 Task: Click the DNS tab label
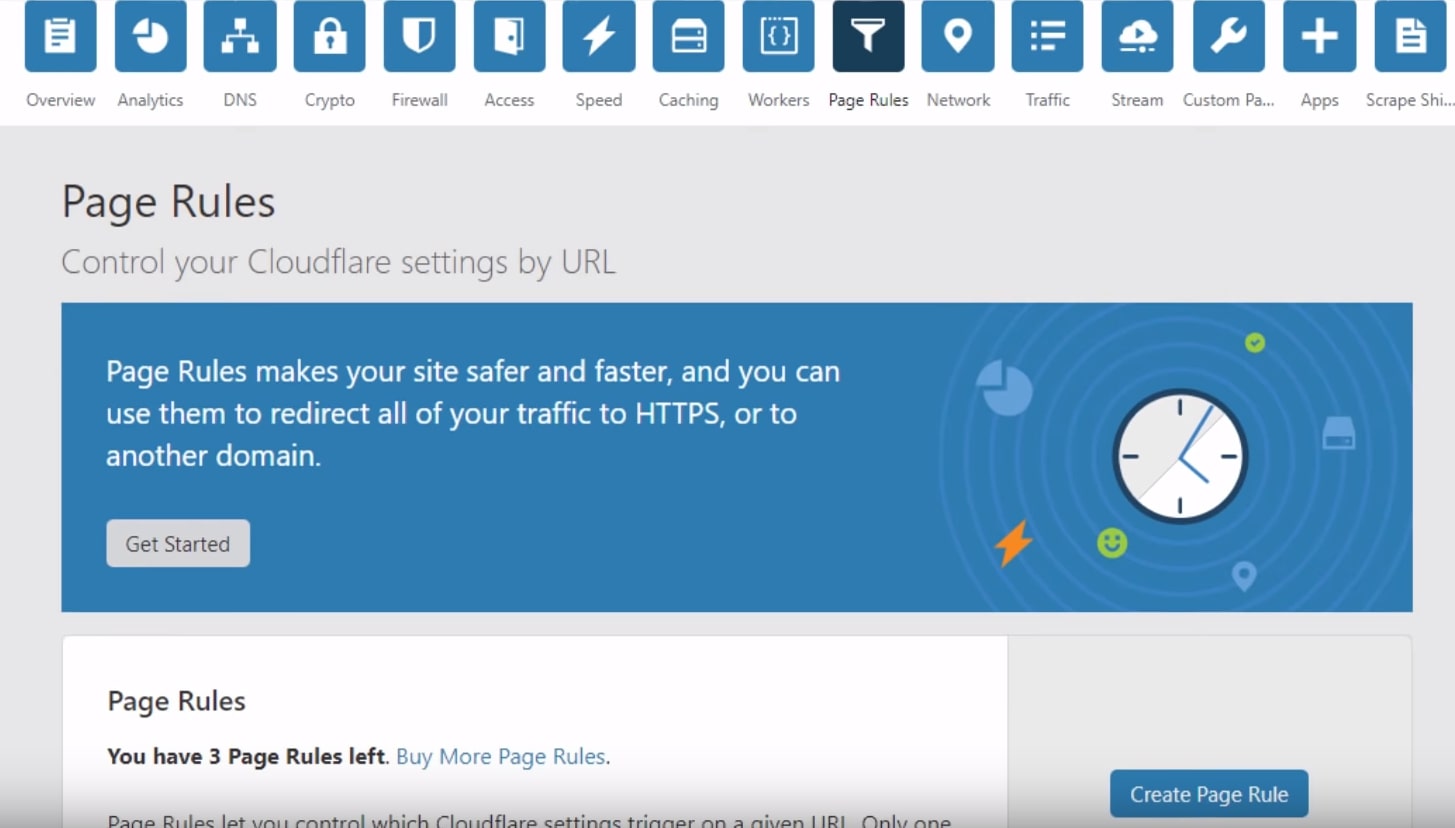(x=240, y=100)
